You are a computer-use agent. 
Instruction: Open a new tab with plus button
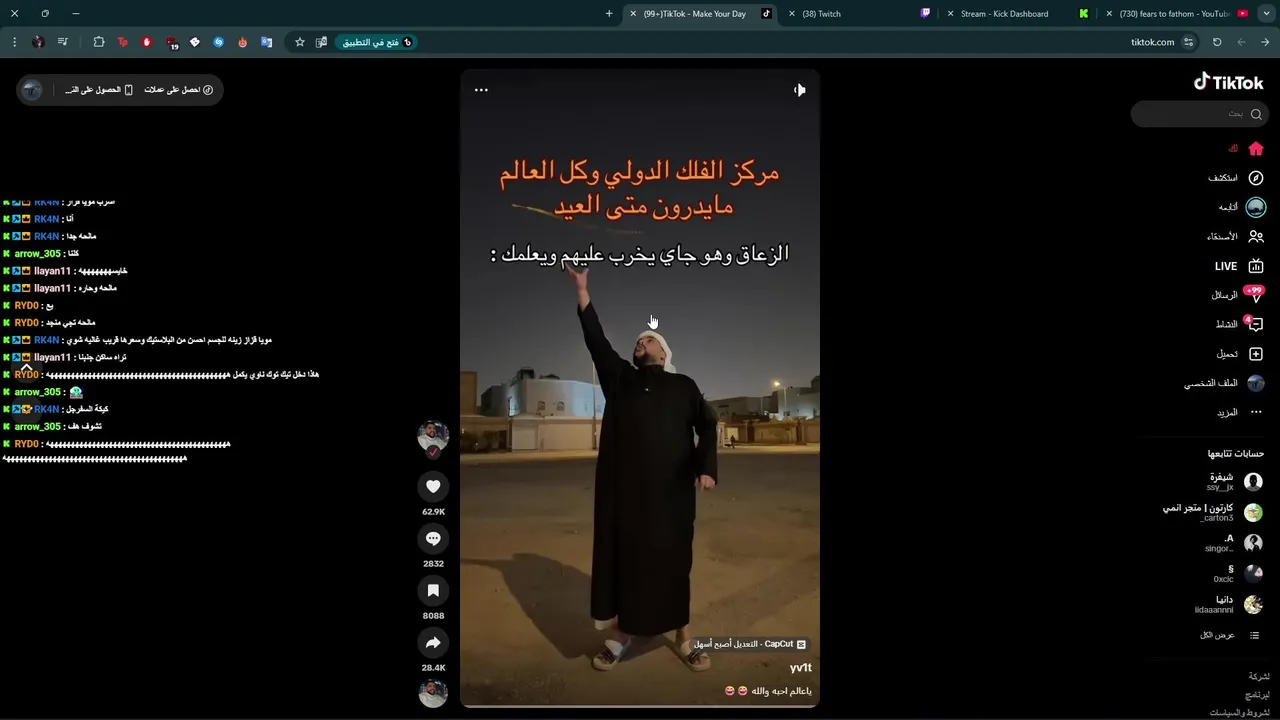609,14
